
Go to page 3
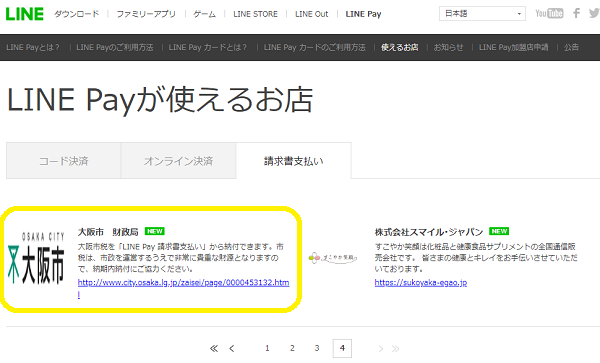317,348
